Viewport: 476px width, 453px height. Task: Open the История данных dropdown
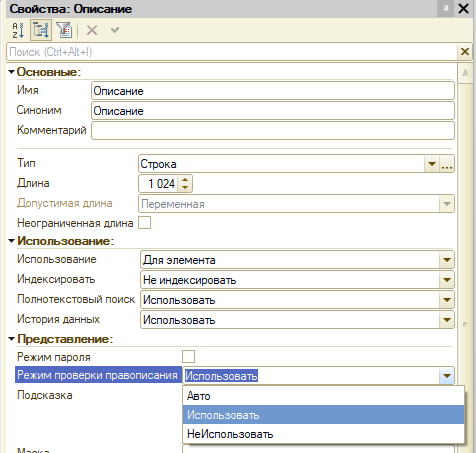(447, 320)
